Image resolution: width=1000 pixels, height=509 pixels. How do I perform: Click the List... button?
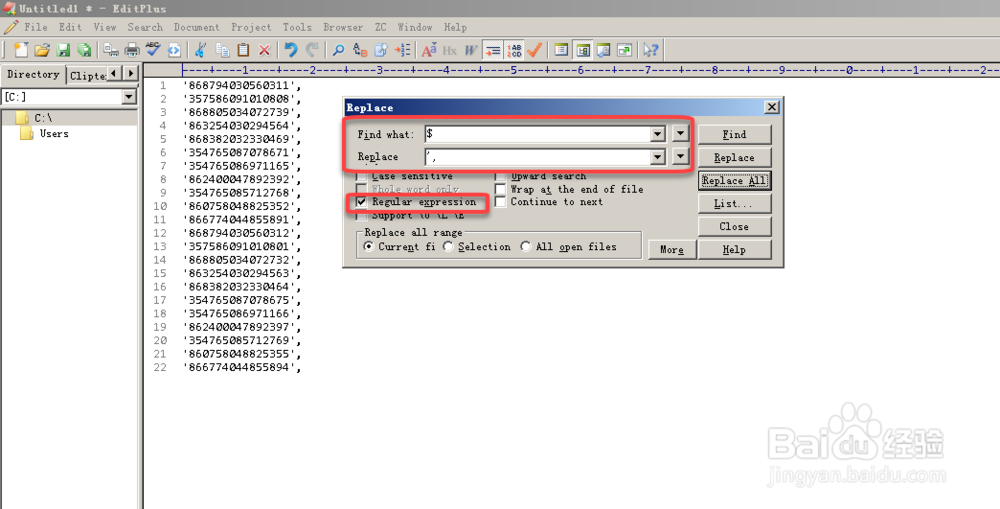pyautogui.click(x=734, y=203)
